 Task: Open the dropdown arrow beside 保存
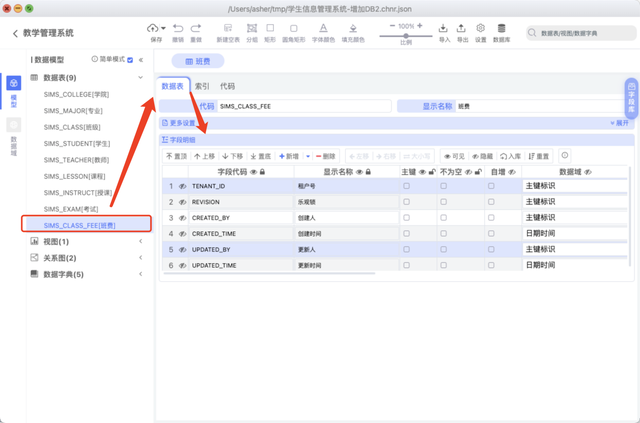163,28
